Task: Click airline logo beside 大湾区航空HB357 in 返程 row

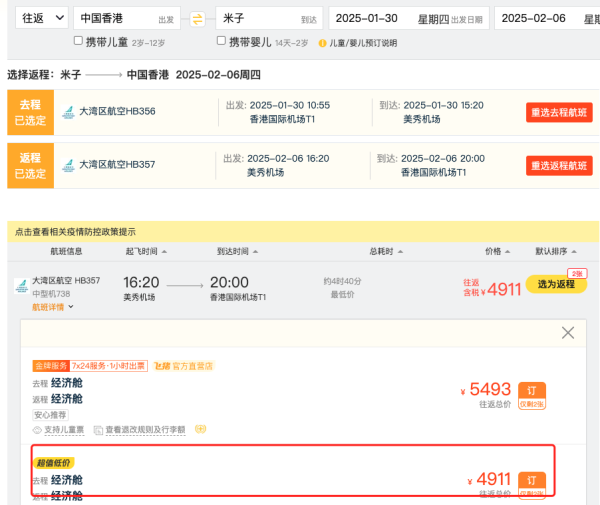Action: [68, 165]
